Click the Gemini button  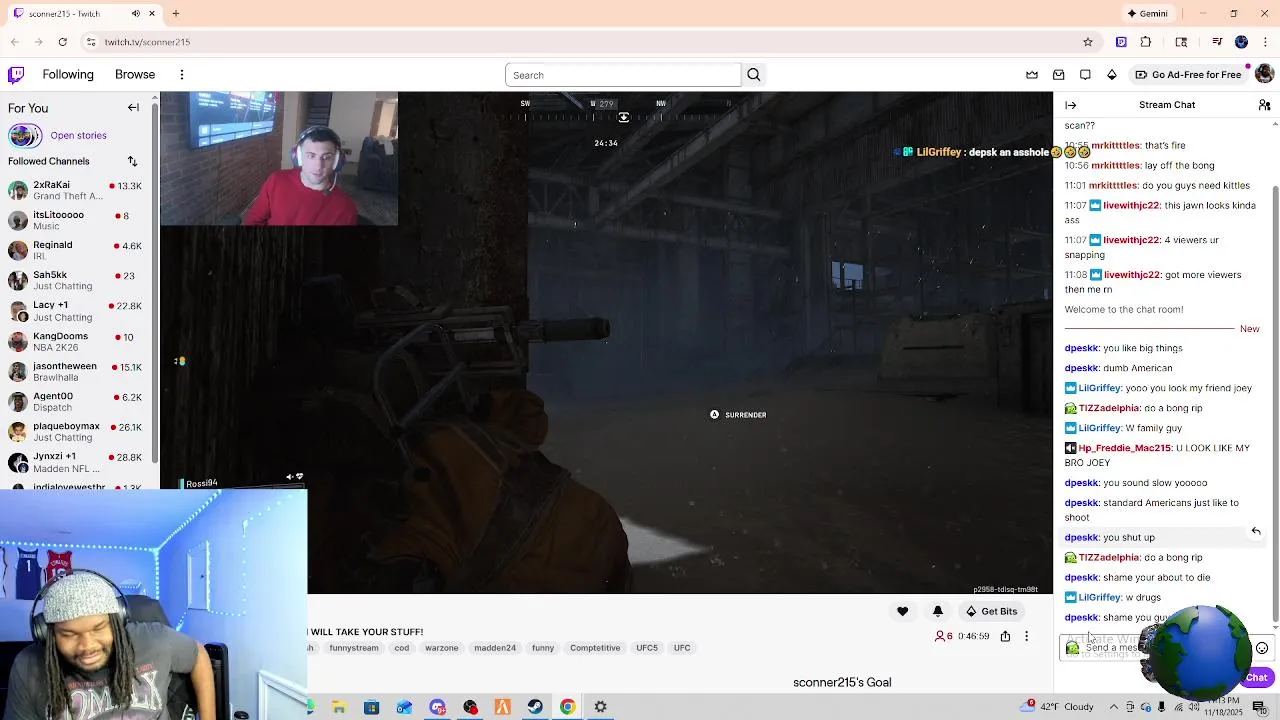[x=1147, y=14]
